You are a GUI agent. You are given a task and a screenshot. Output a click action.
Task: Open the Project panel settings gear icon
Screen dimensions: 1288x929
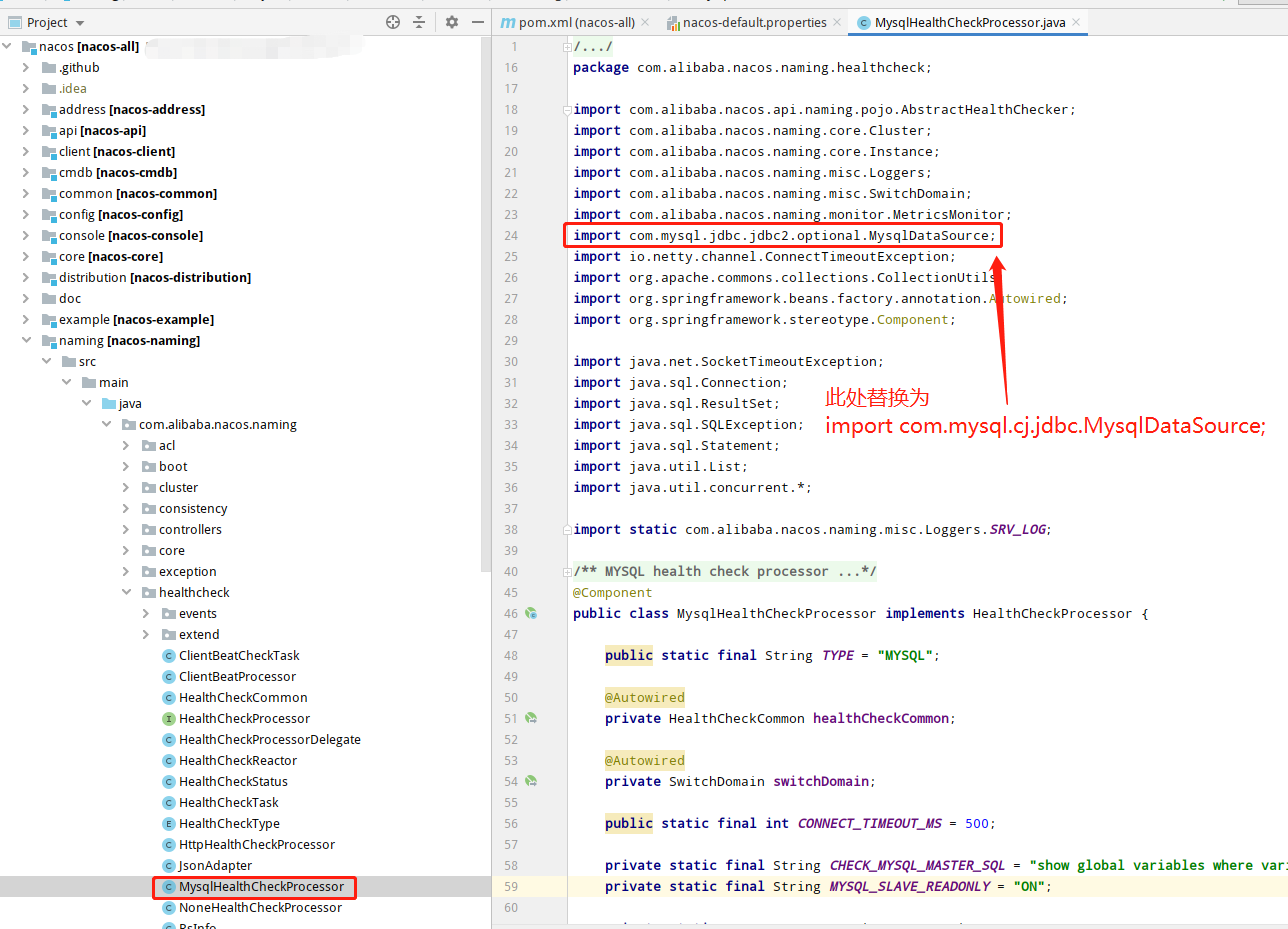(452, 21)
